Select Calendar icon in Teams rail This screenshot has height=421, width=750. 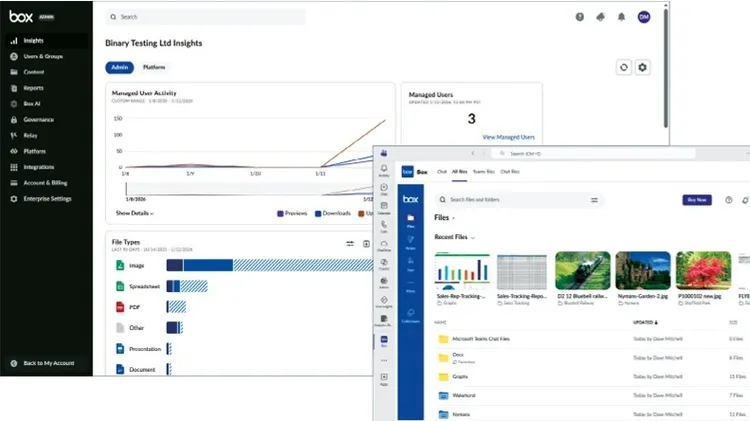coord(385,206)
